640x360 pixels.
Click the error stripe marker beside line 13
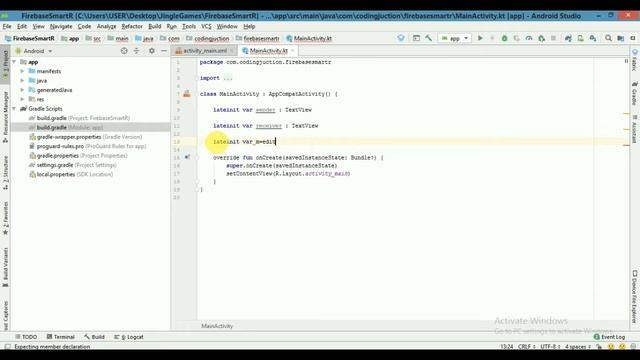tap(627, 144)
